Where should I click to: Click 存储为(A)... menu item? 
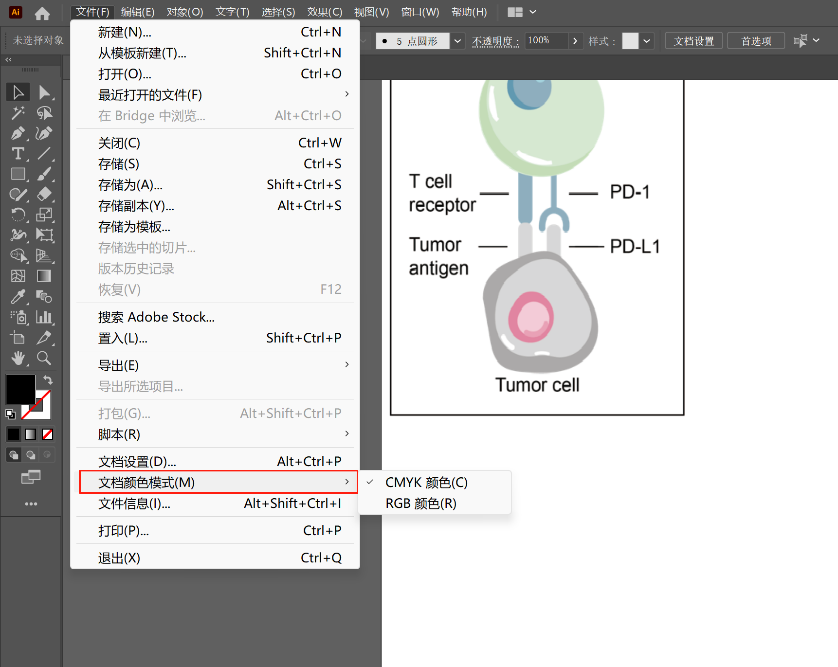pos(130,185)
